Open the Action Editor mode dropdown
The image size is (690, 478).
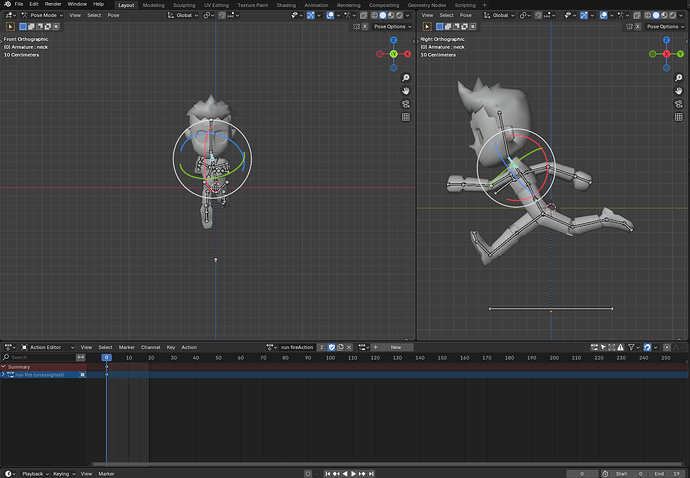pyautogui.click(x=48, y=347)
